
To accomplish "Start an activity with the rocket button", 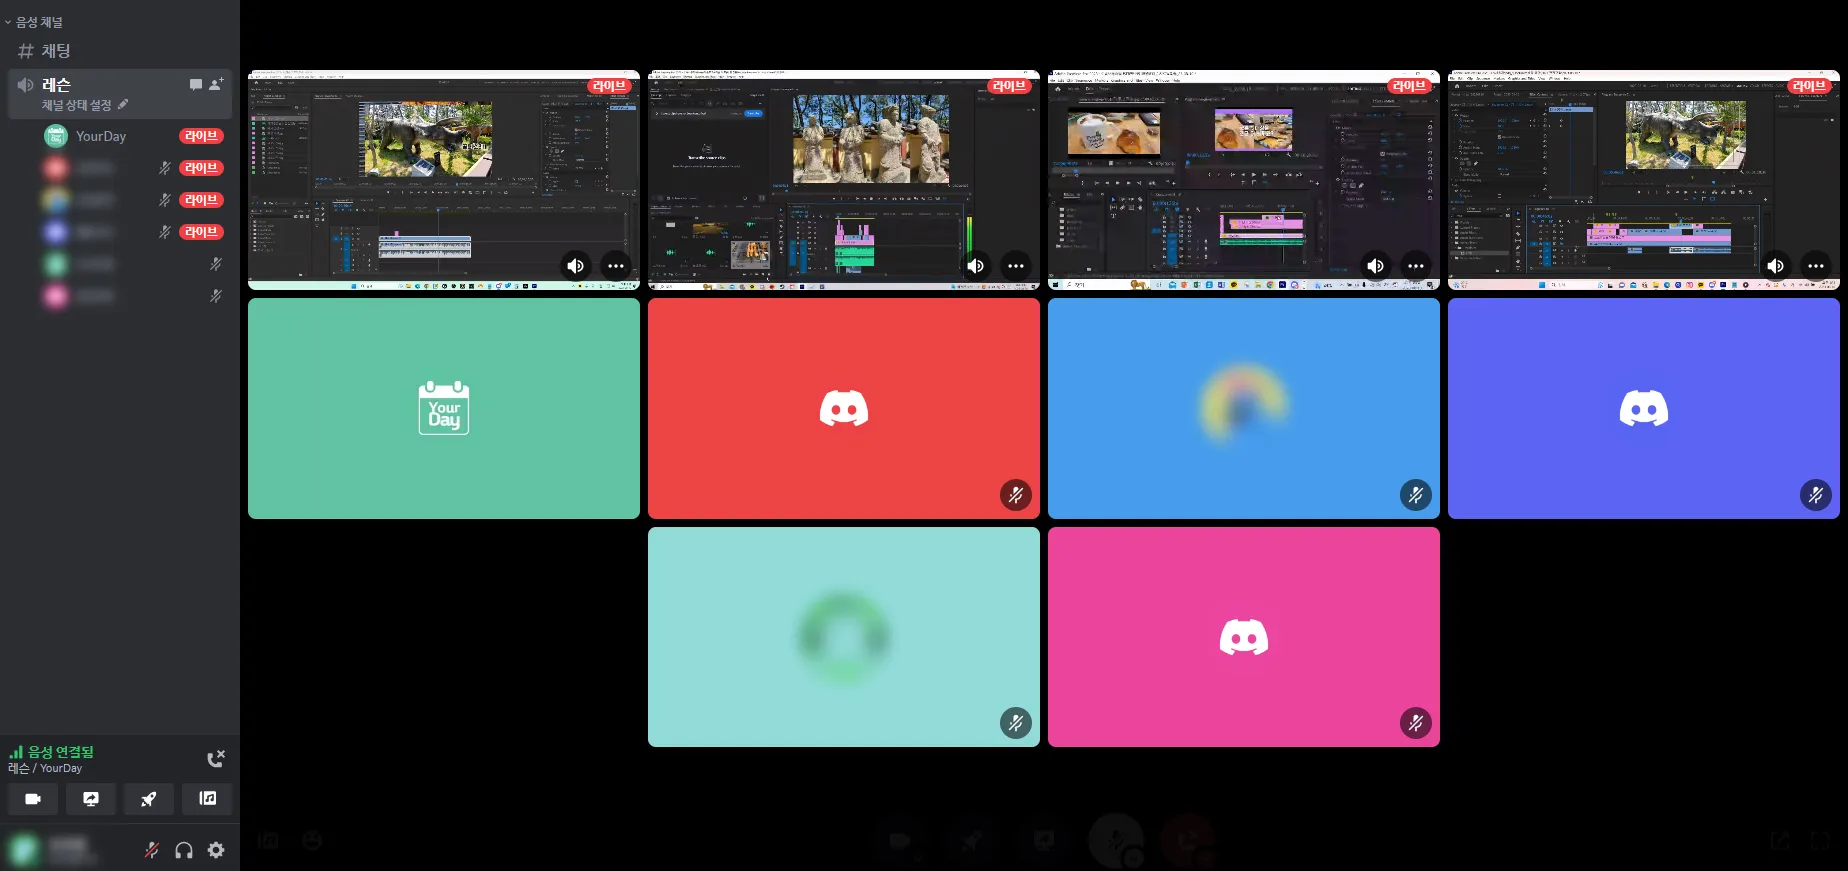I will click(x=148, y=799).
